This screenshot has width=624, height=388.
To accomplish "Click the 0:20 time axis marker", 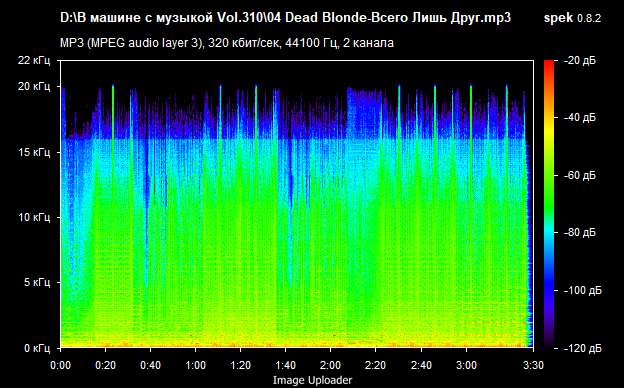I will 105,365.
